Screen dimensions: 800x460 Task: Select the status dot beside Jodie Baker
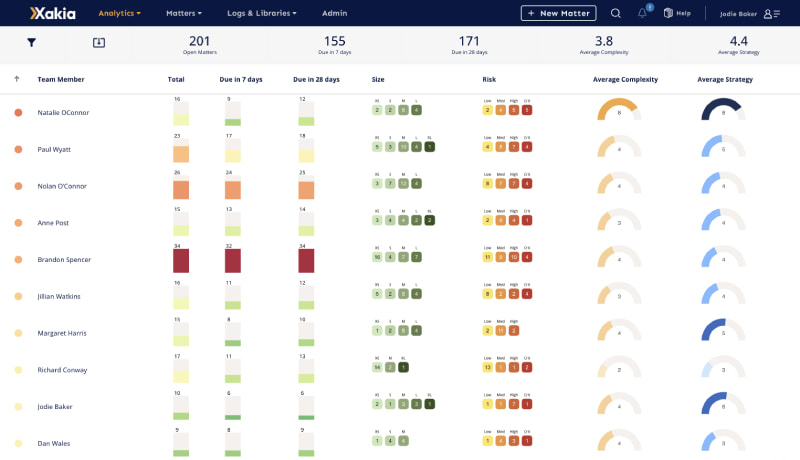[18, 406]
